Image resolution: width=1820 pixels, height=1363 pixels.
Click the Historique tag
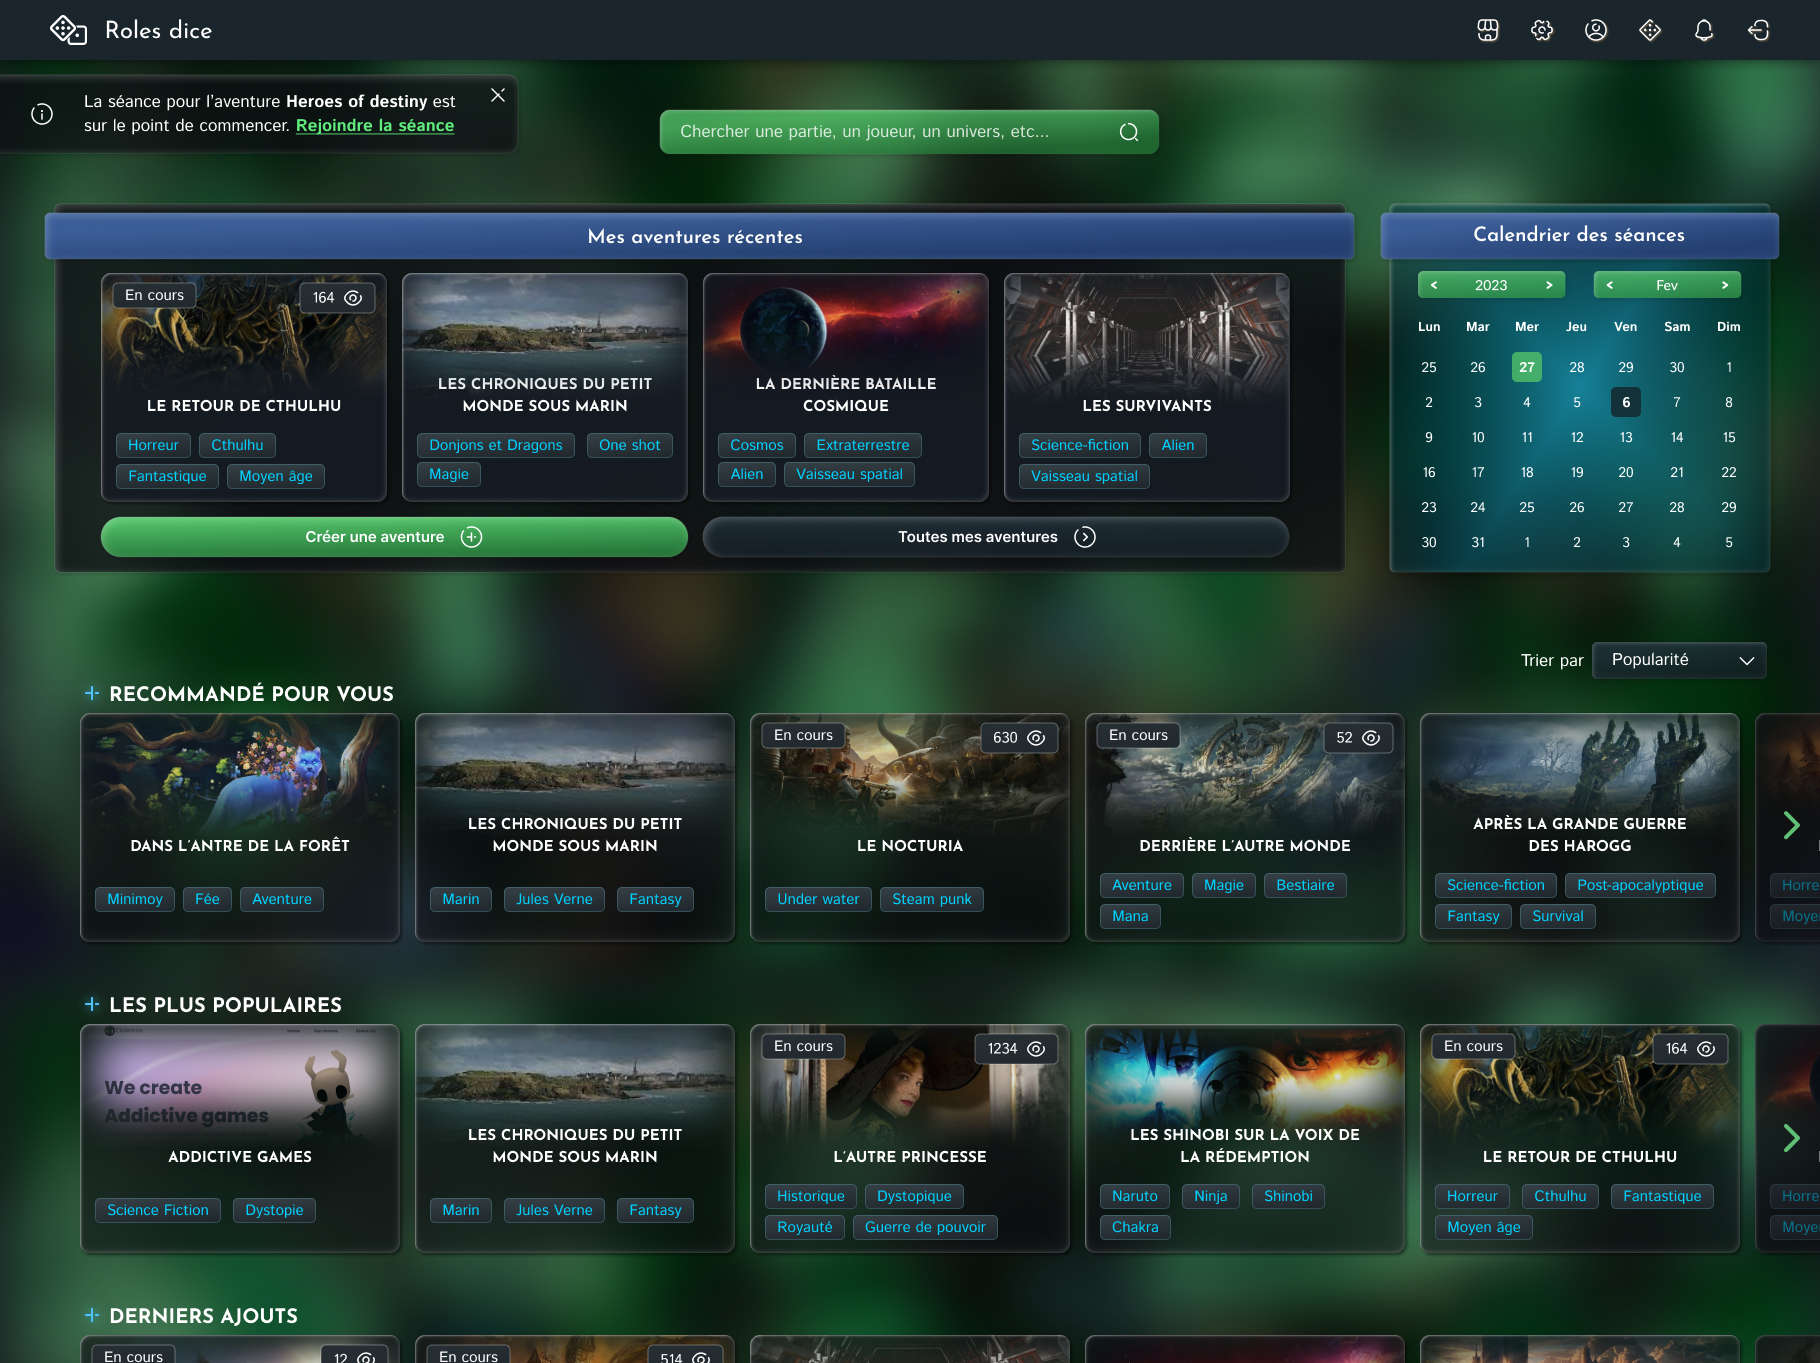click(x=811, y=1196)
